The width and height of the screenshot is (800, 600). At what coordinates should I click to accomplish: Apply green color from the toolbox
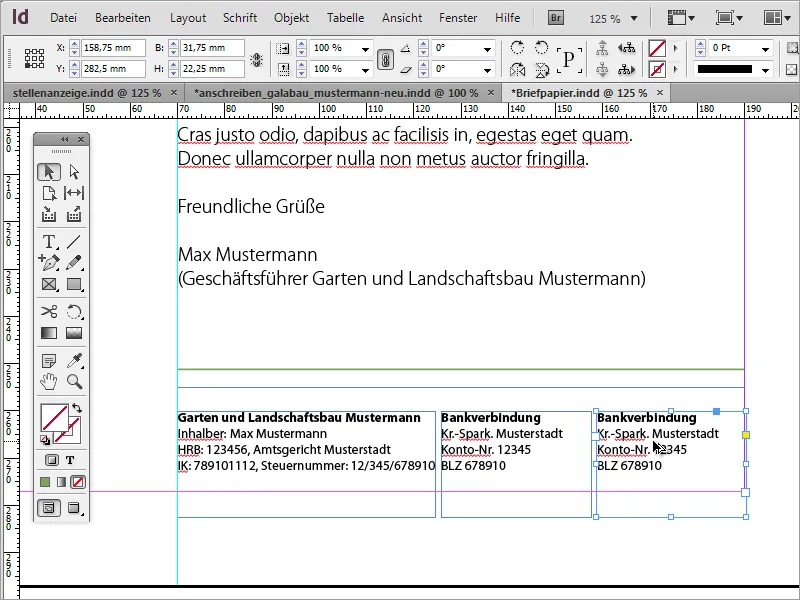click(x=45, y=482)
